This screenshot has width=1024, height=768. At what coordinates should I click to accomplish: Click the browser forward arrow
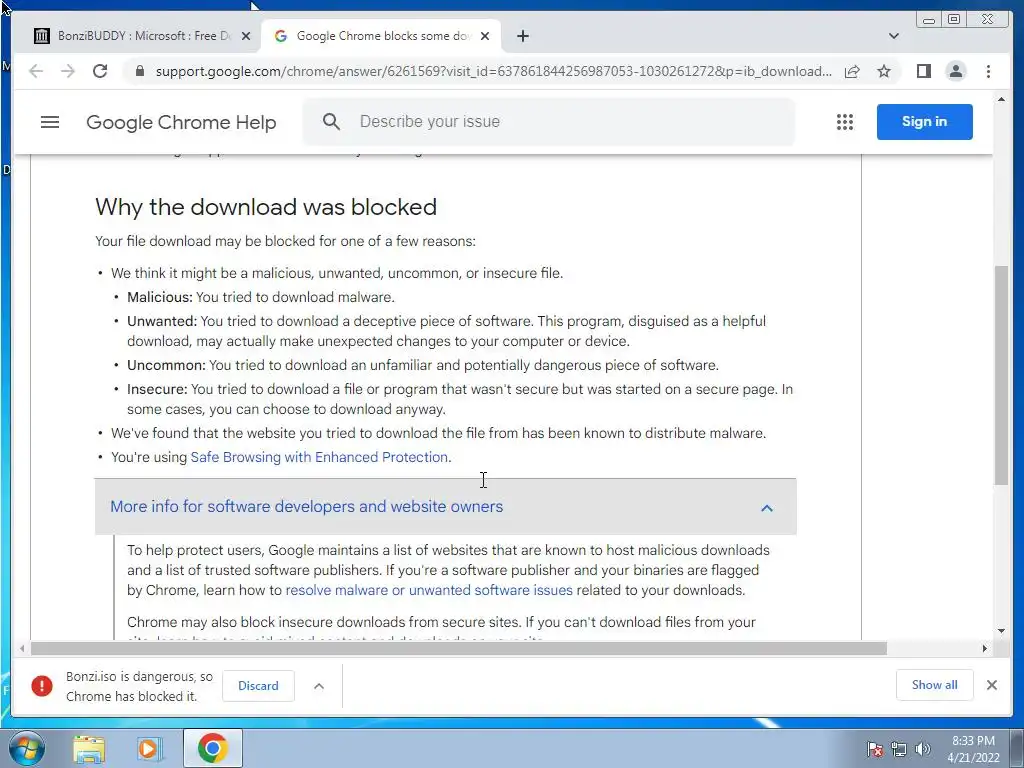(x=67, y=71)
